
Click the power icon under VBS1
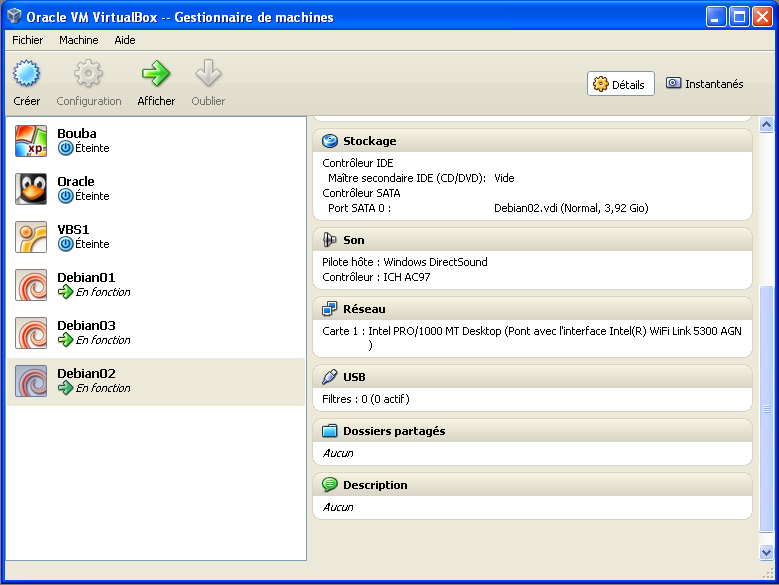click(x=65, y=244)
